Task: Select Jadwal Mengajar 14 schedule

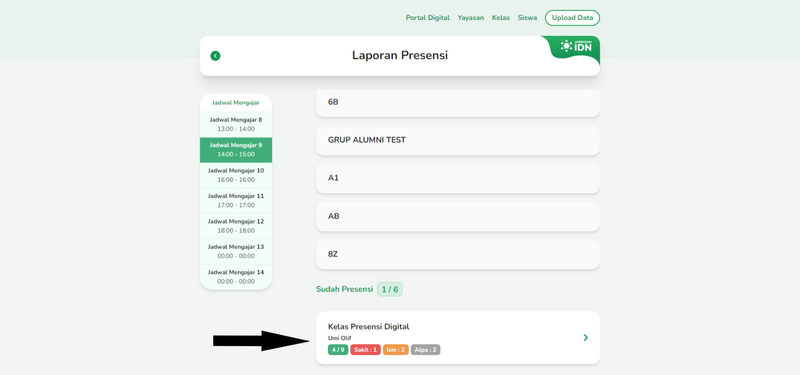Action: (236, 277)
